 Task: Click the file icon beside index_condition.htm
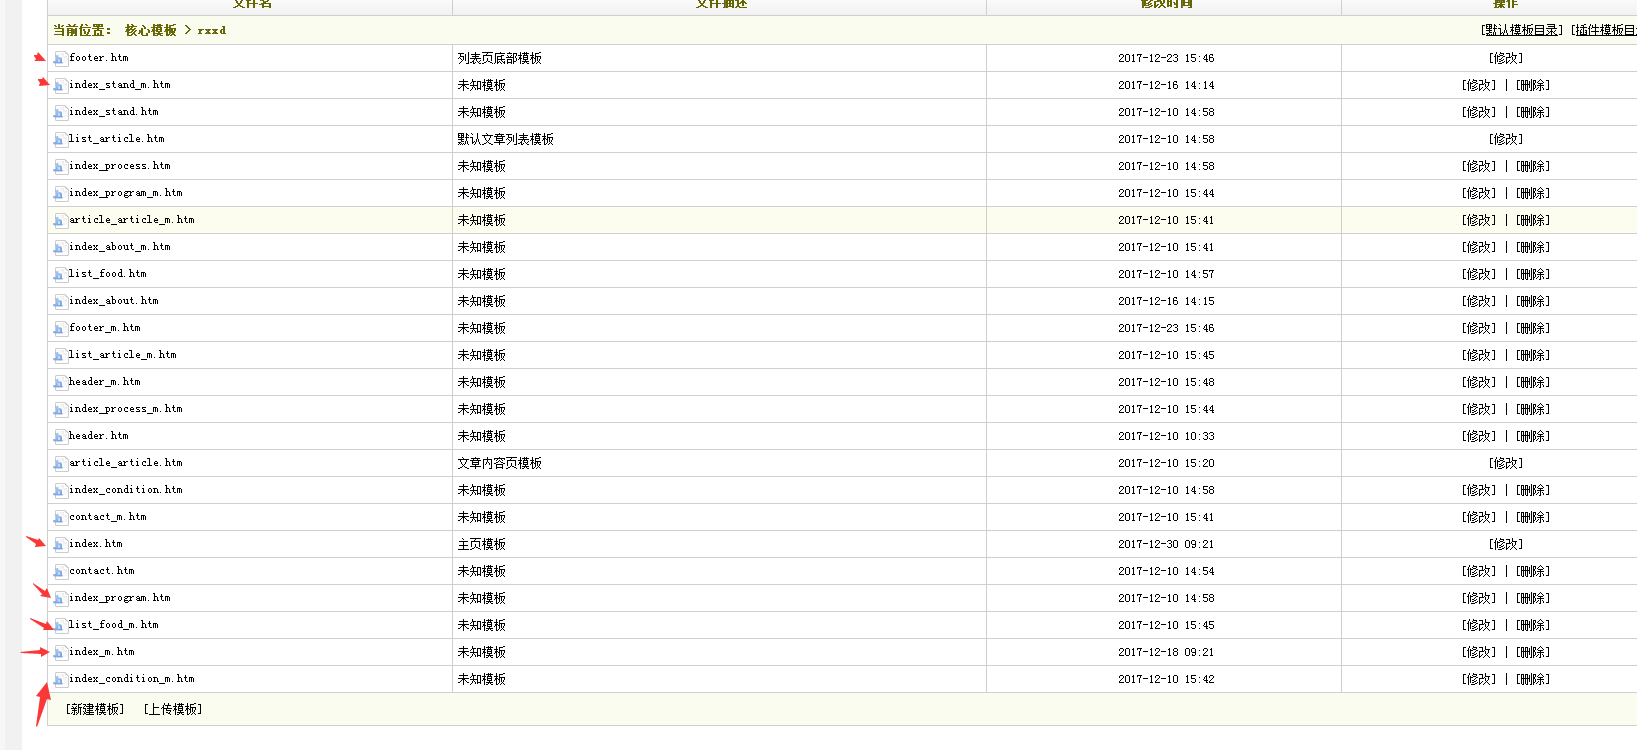60,491
